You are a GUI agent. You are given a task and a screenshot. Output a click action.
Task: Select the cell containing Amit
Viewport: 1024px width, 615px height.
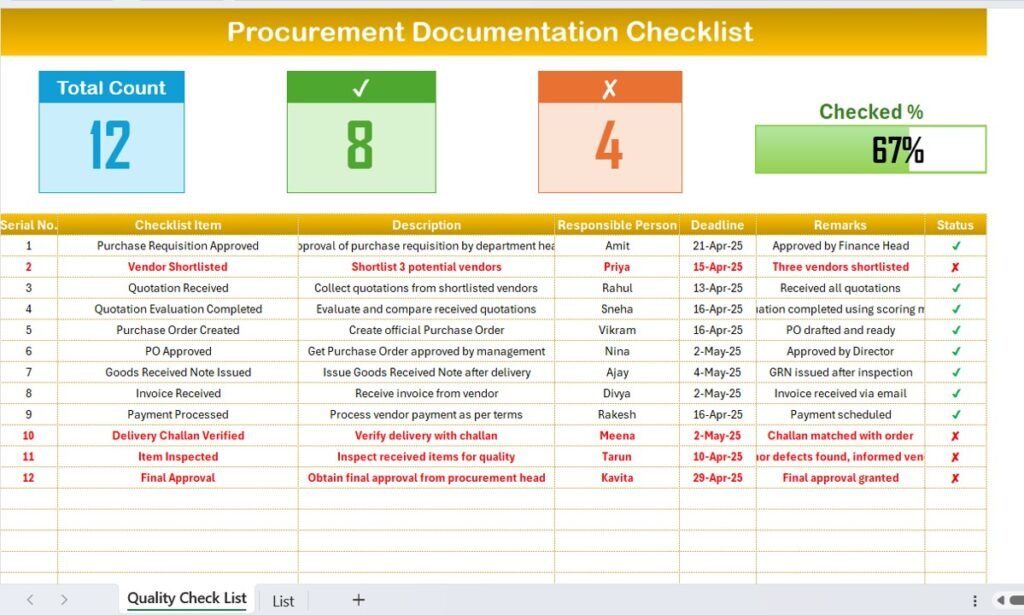[x=617, y=245]
